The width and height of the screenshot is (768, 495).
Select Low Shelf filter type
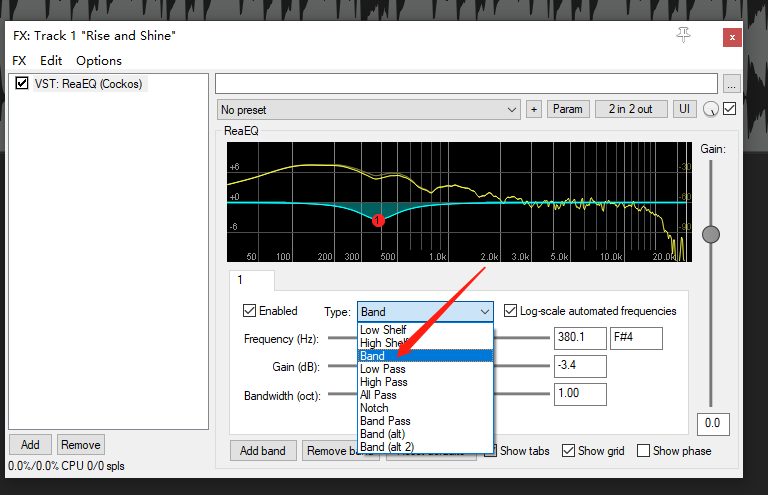click(425, 330)
